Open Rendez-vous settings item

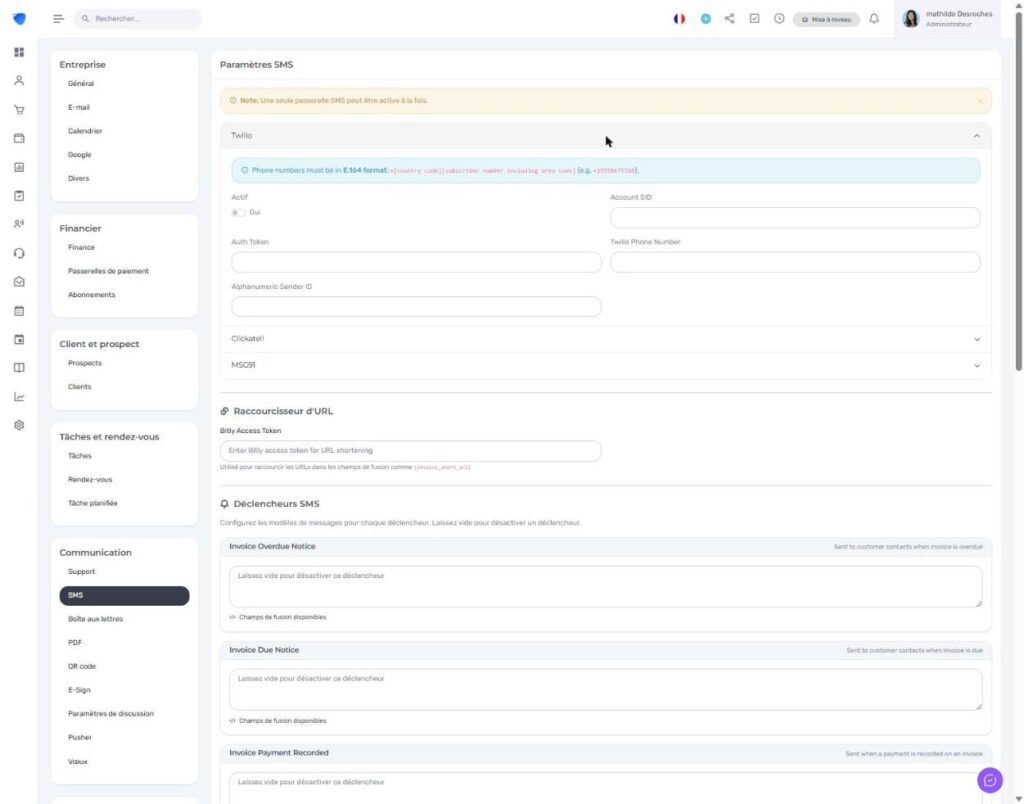pyautogui.click(x=90, y=479)
